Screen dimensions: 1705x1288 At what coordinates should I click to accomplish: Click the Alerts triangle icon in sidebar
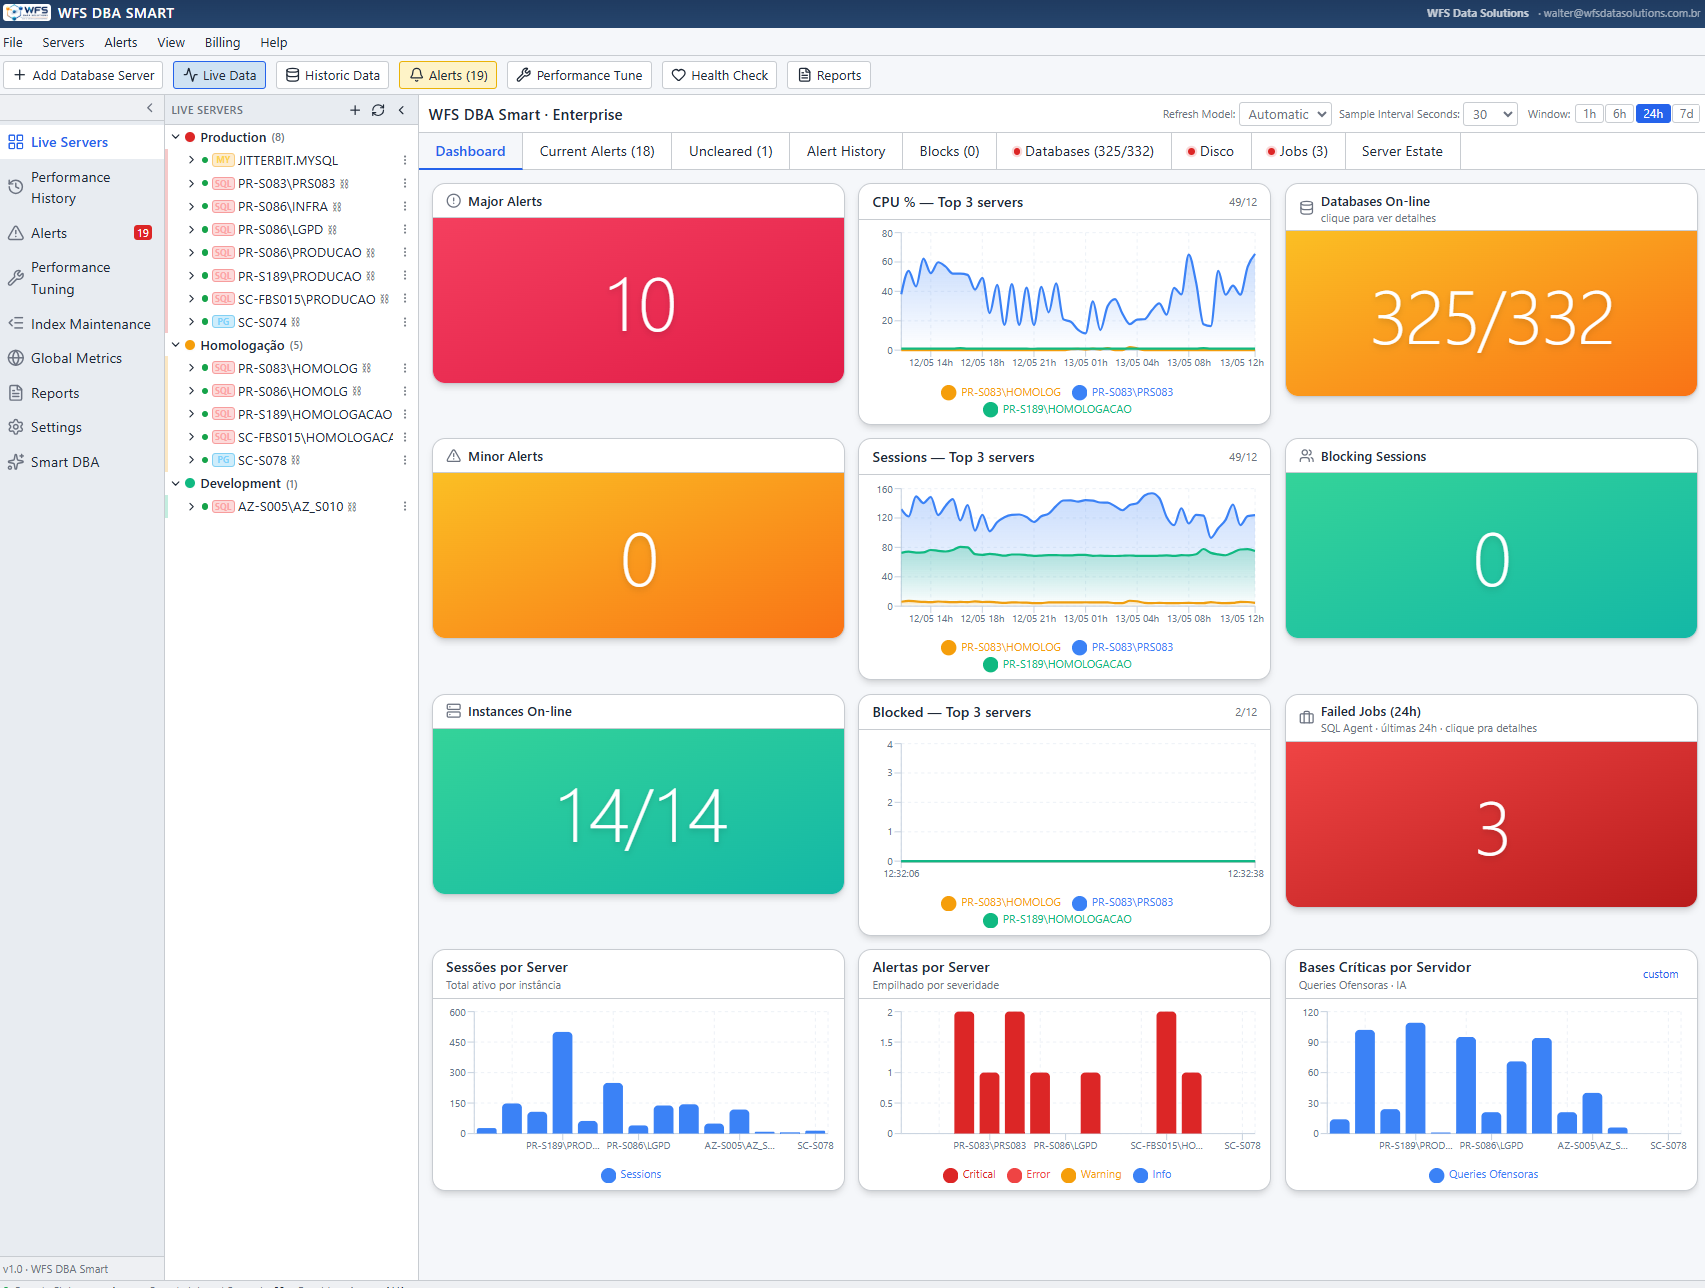[x=16, y=233]
